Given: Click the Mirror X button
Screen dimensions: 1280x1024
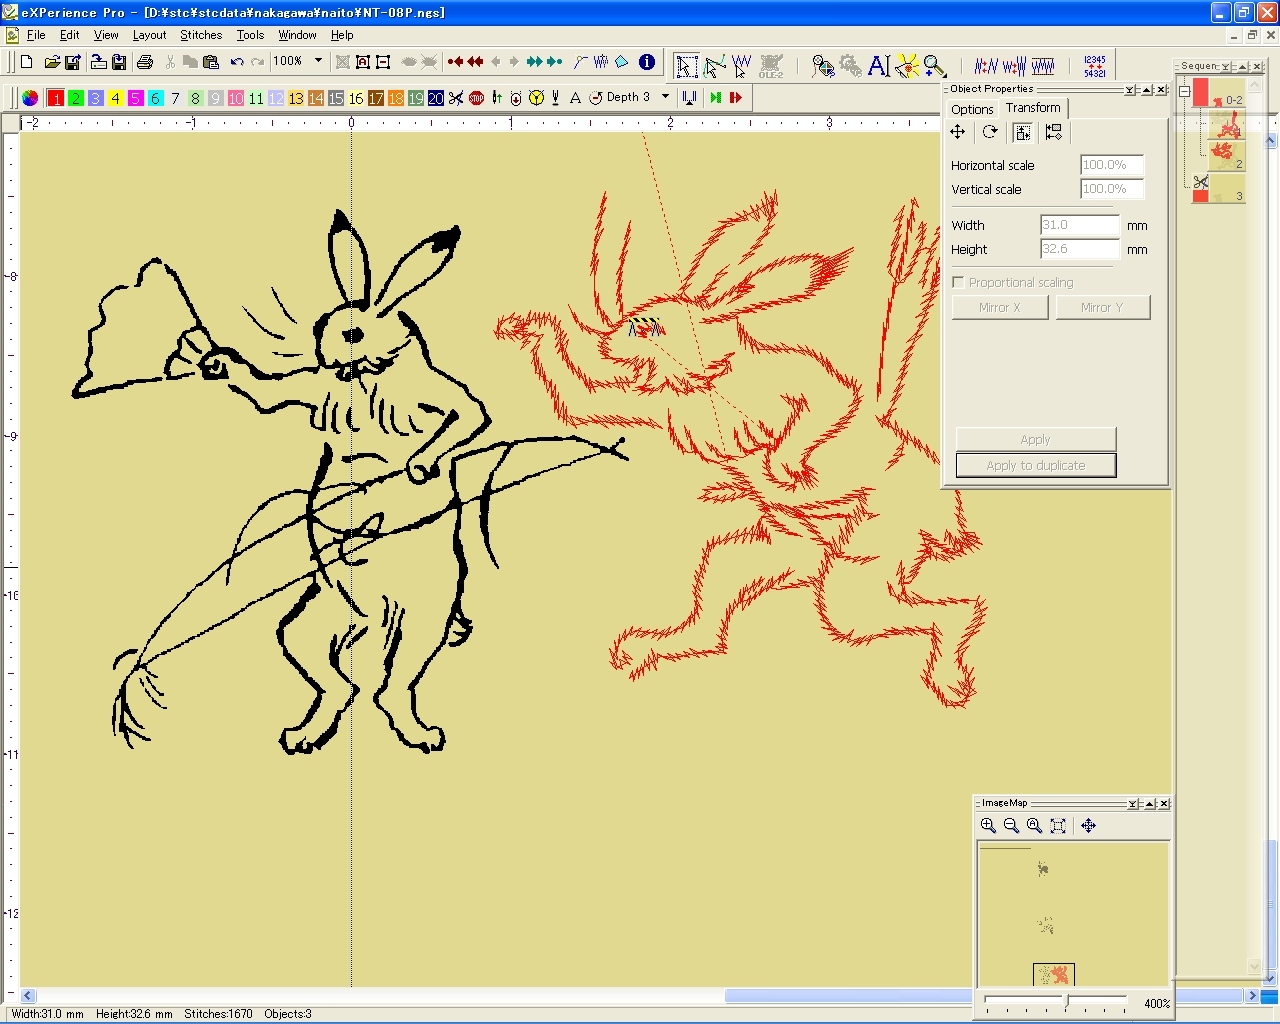Looking at the screenshot, I should tap(1000, 307).
